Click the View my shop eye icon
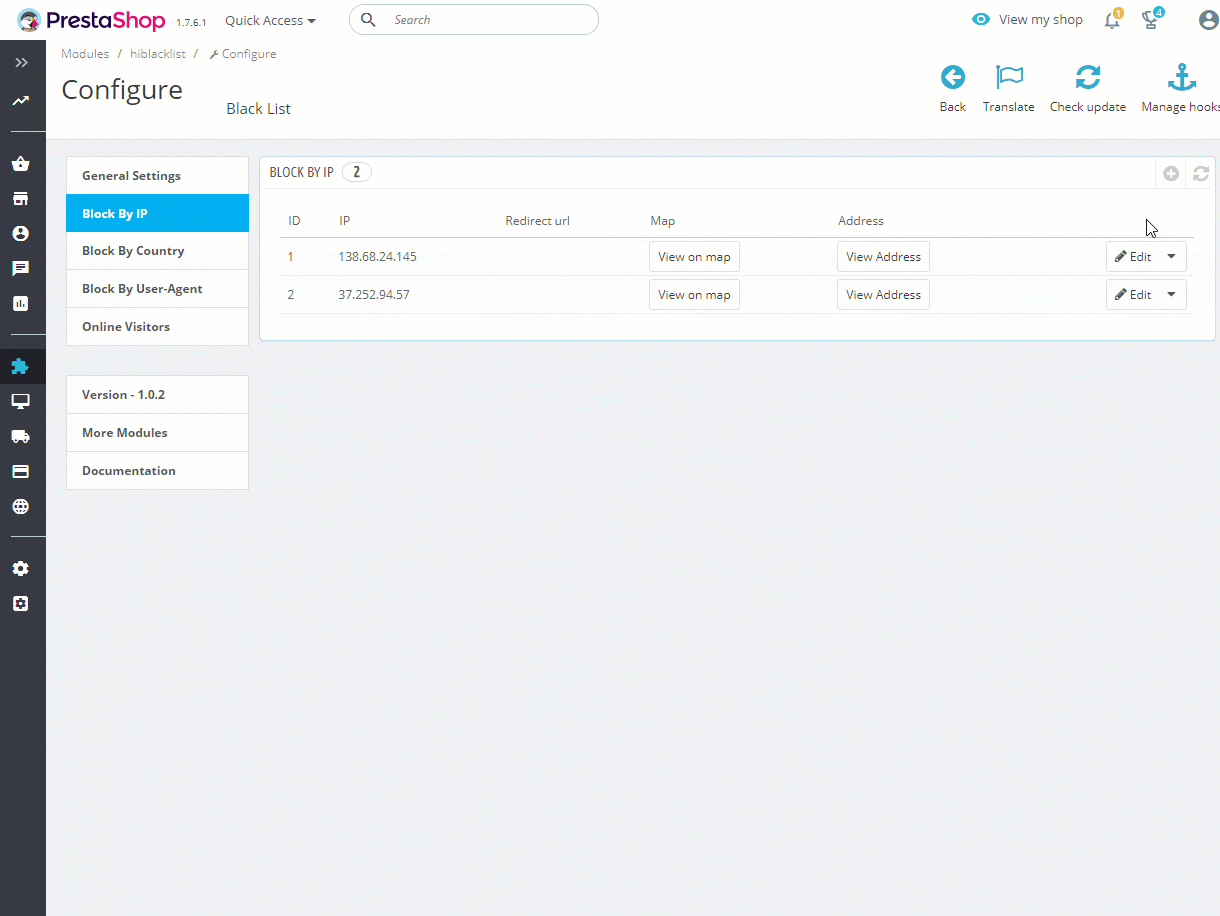This screenshot has width=1220, height=916. pos(981,20)
